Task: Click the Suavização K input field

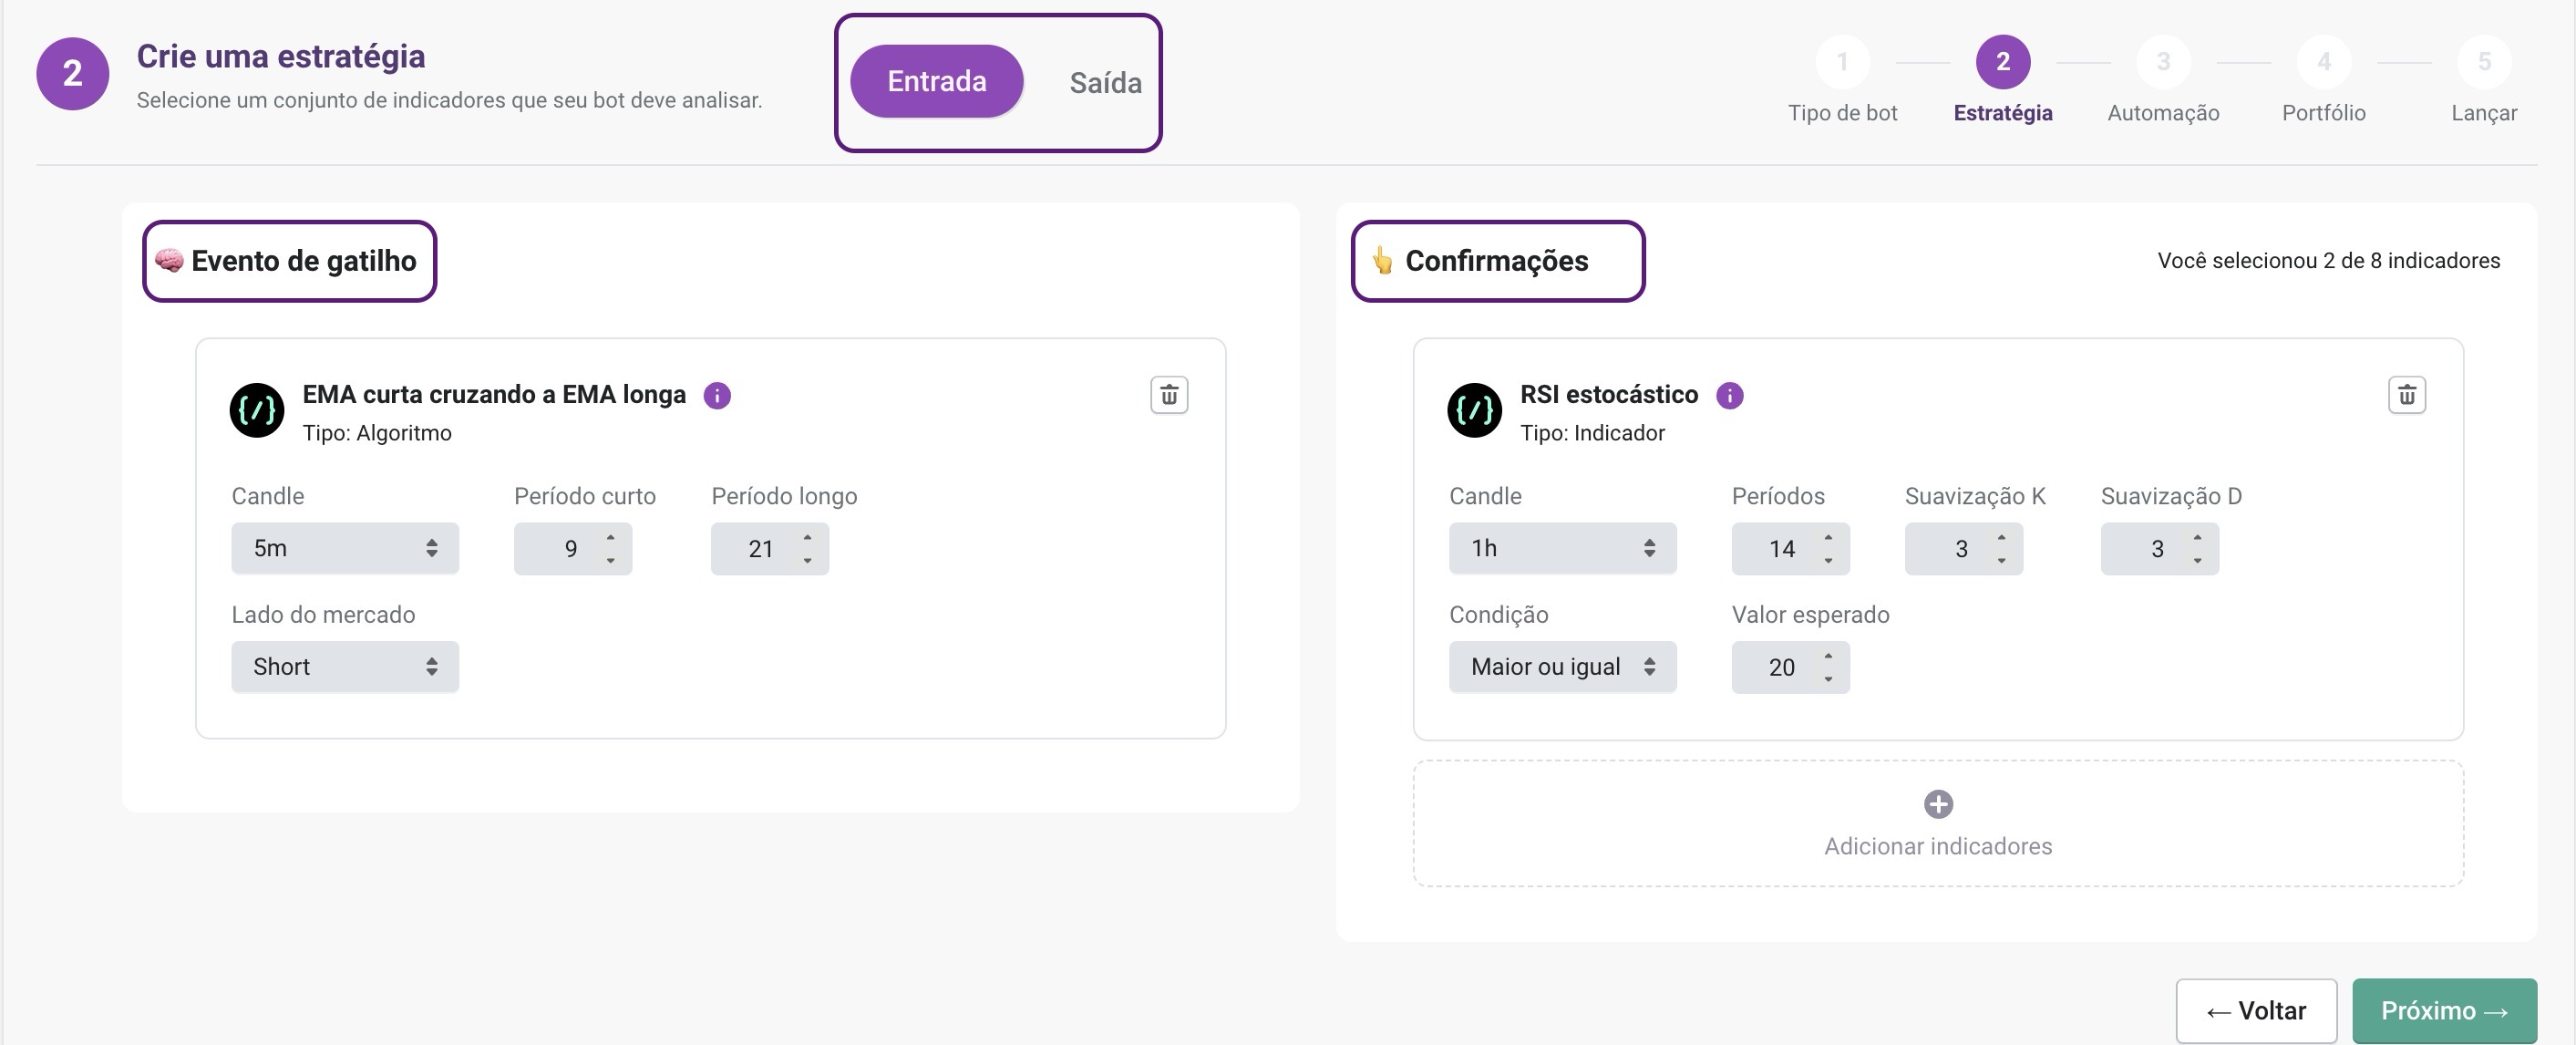Action: 1964,549
